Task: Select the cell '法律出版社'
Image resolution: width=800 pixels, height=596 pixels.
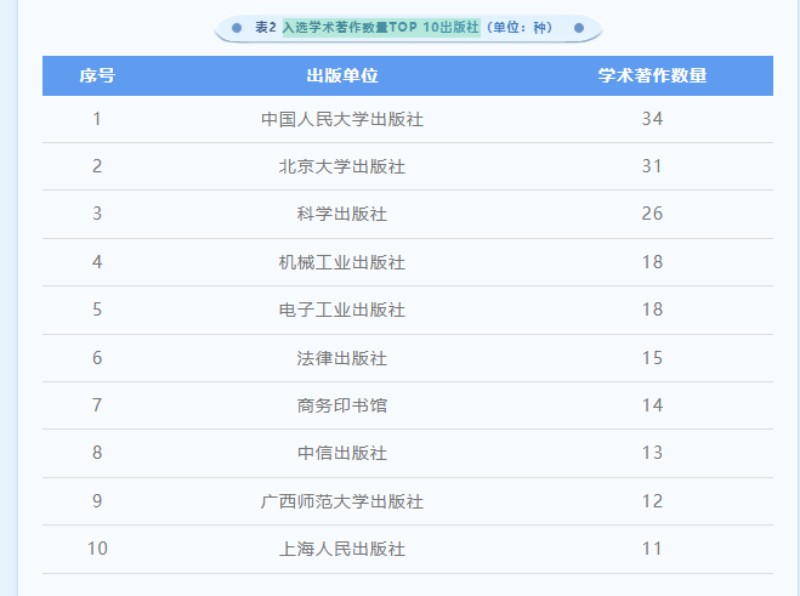Action: click(x=342, y=358)
